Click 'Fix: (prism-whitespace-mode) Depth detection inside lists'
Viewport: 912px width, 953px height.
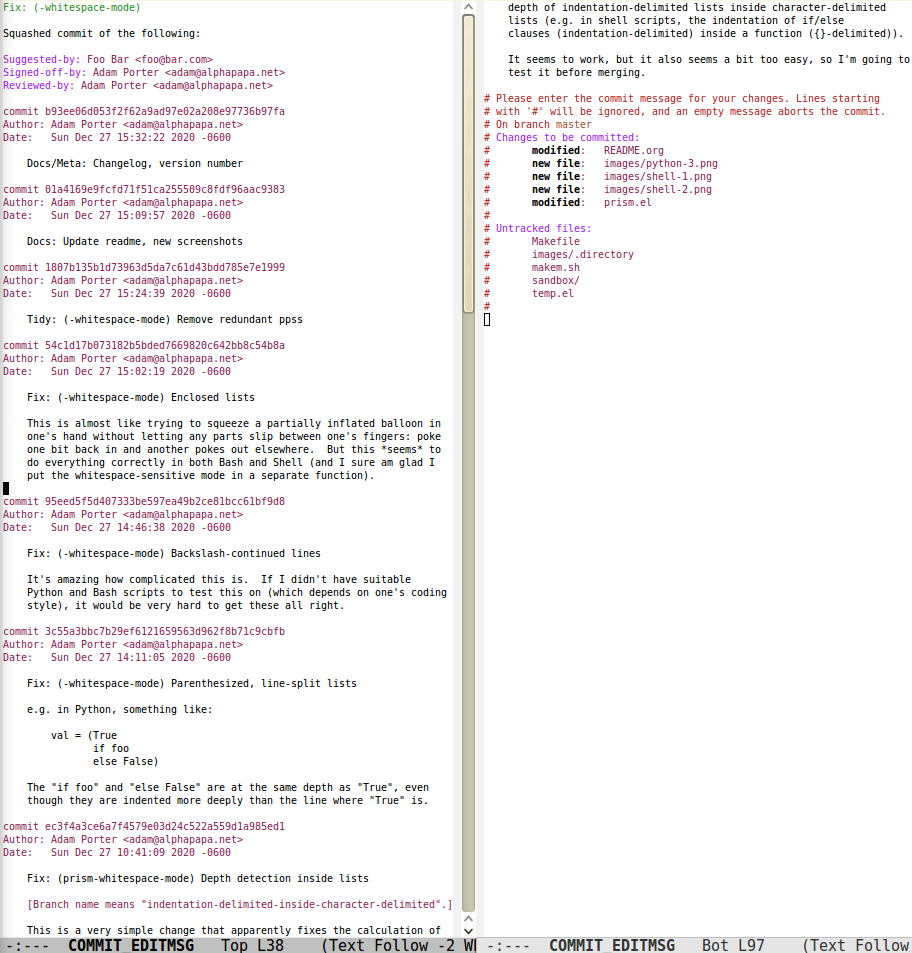(x=198, y=879)
